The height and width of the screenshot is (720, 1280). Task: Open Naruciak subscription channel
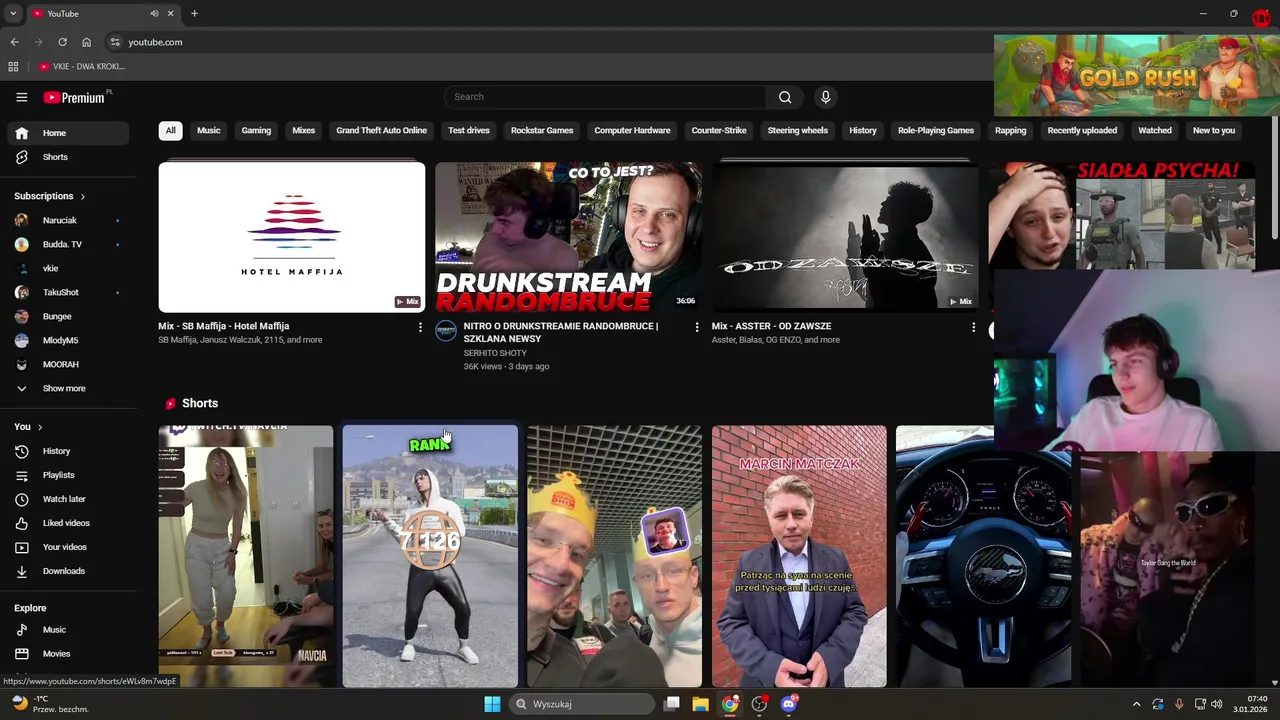pos(68,220)
